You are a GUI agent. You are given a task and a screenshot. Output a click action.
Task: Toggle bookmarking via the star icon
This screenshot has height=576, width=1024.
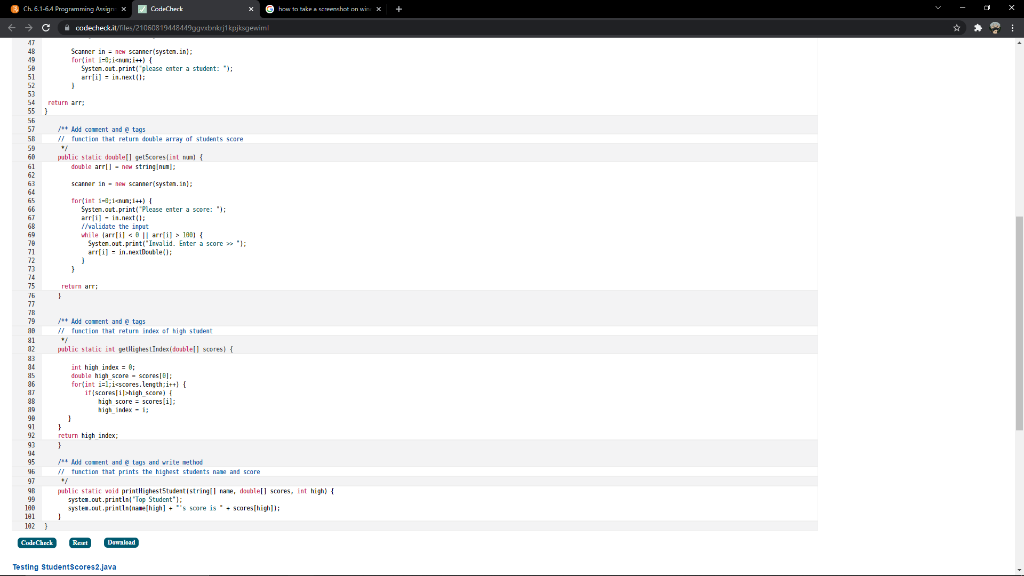[957, 28]
